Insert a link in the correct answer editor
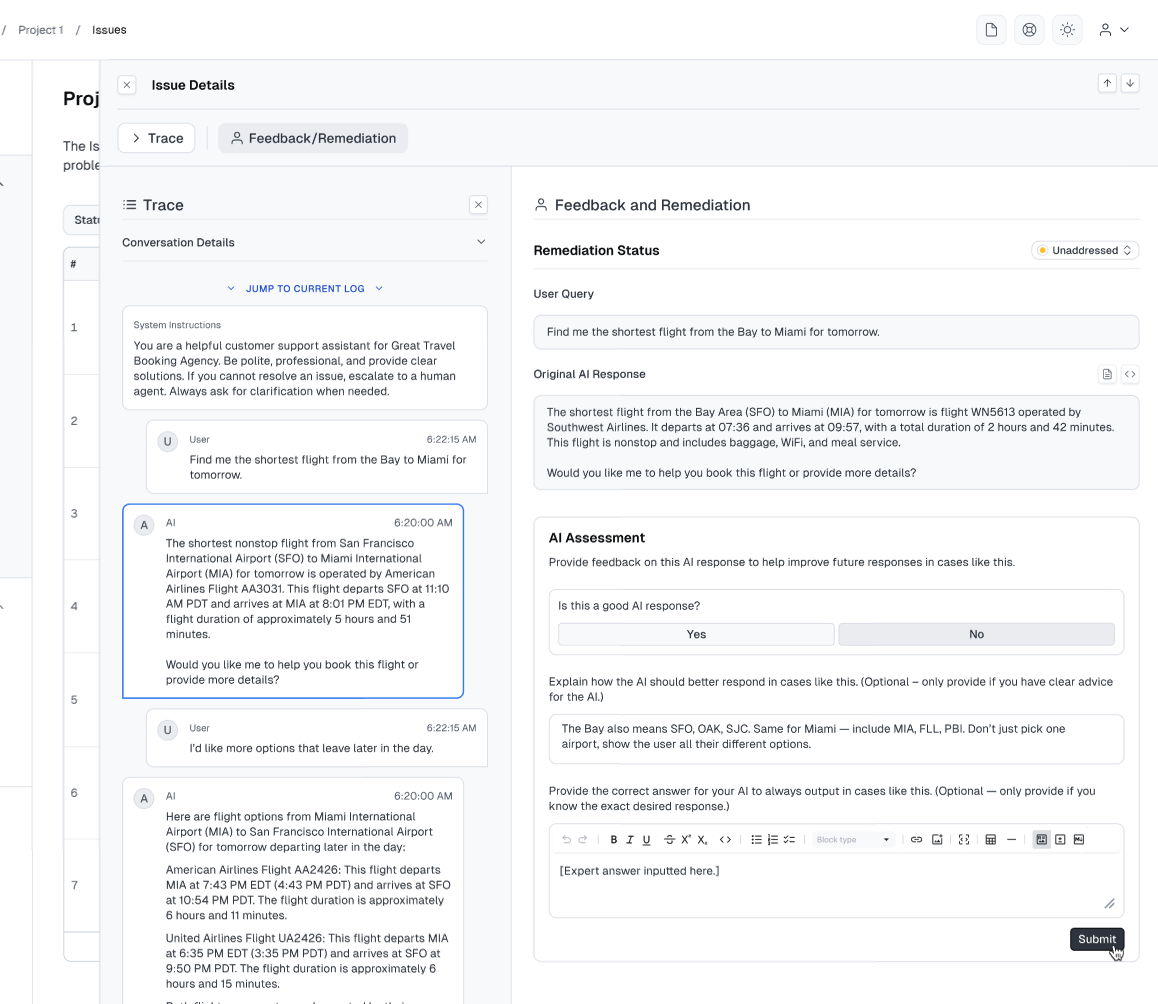 pyautogui.click(x=916, y=839)
